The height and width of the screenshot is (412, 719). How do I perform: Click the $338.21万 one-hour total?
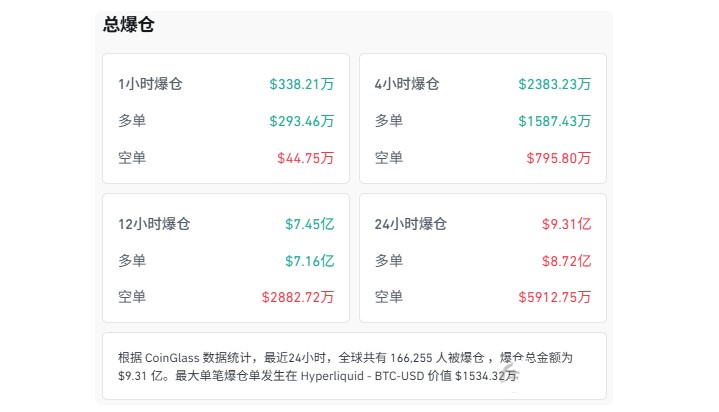click(x=302, y=84)
